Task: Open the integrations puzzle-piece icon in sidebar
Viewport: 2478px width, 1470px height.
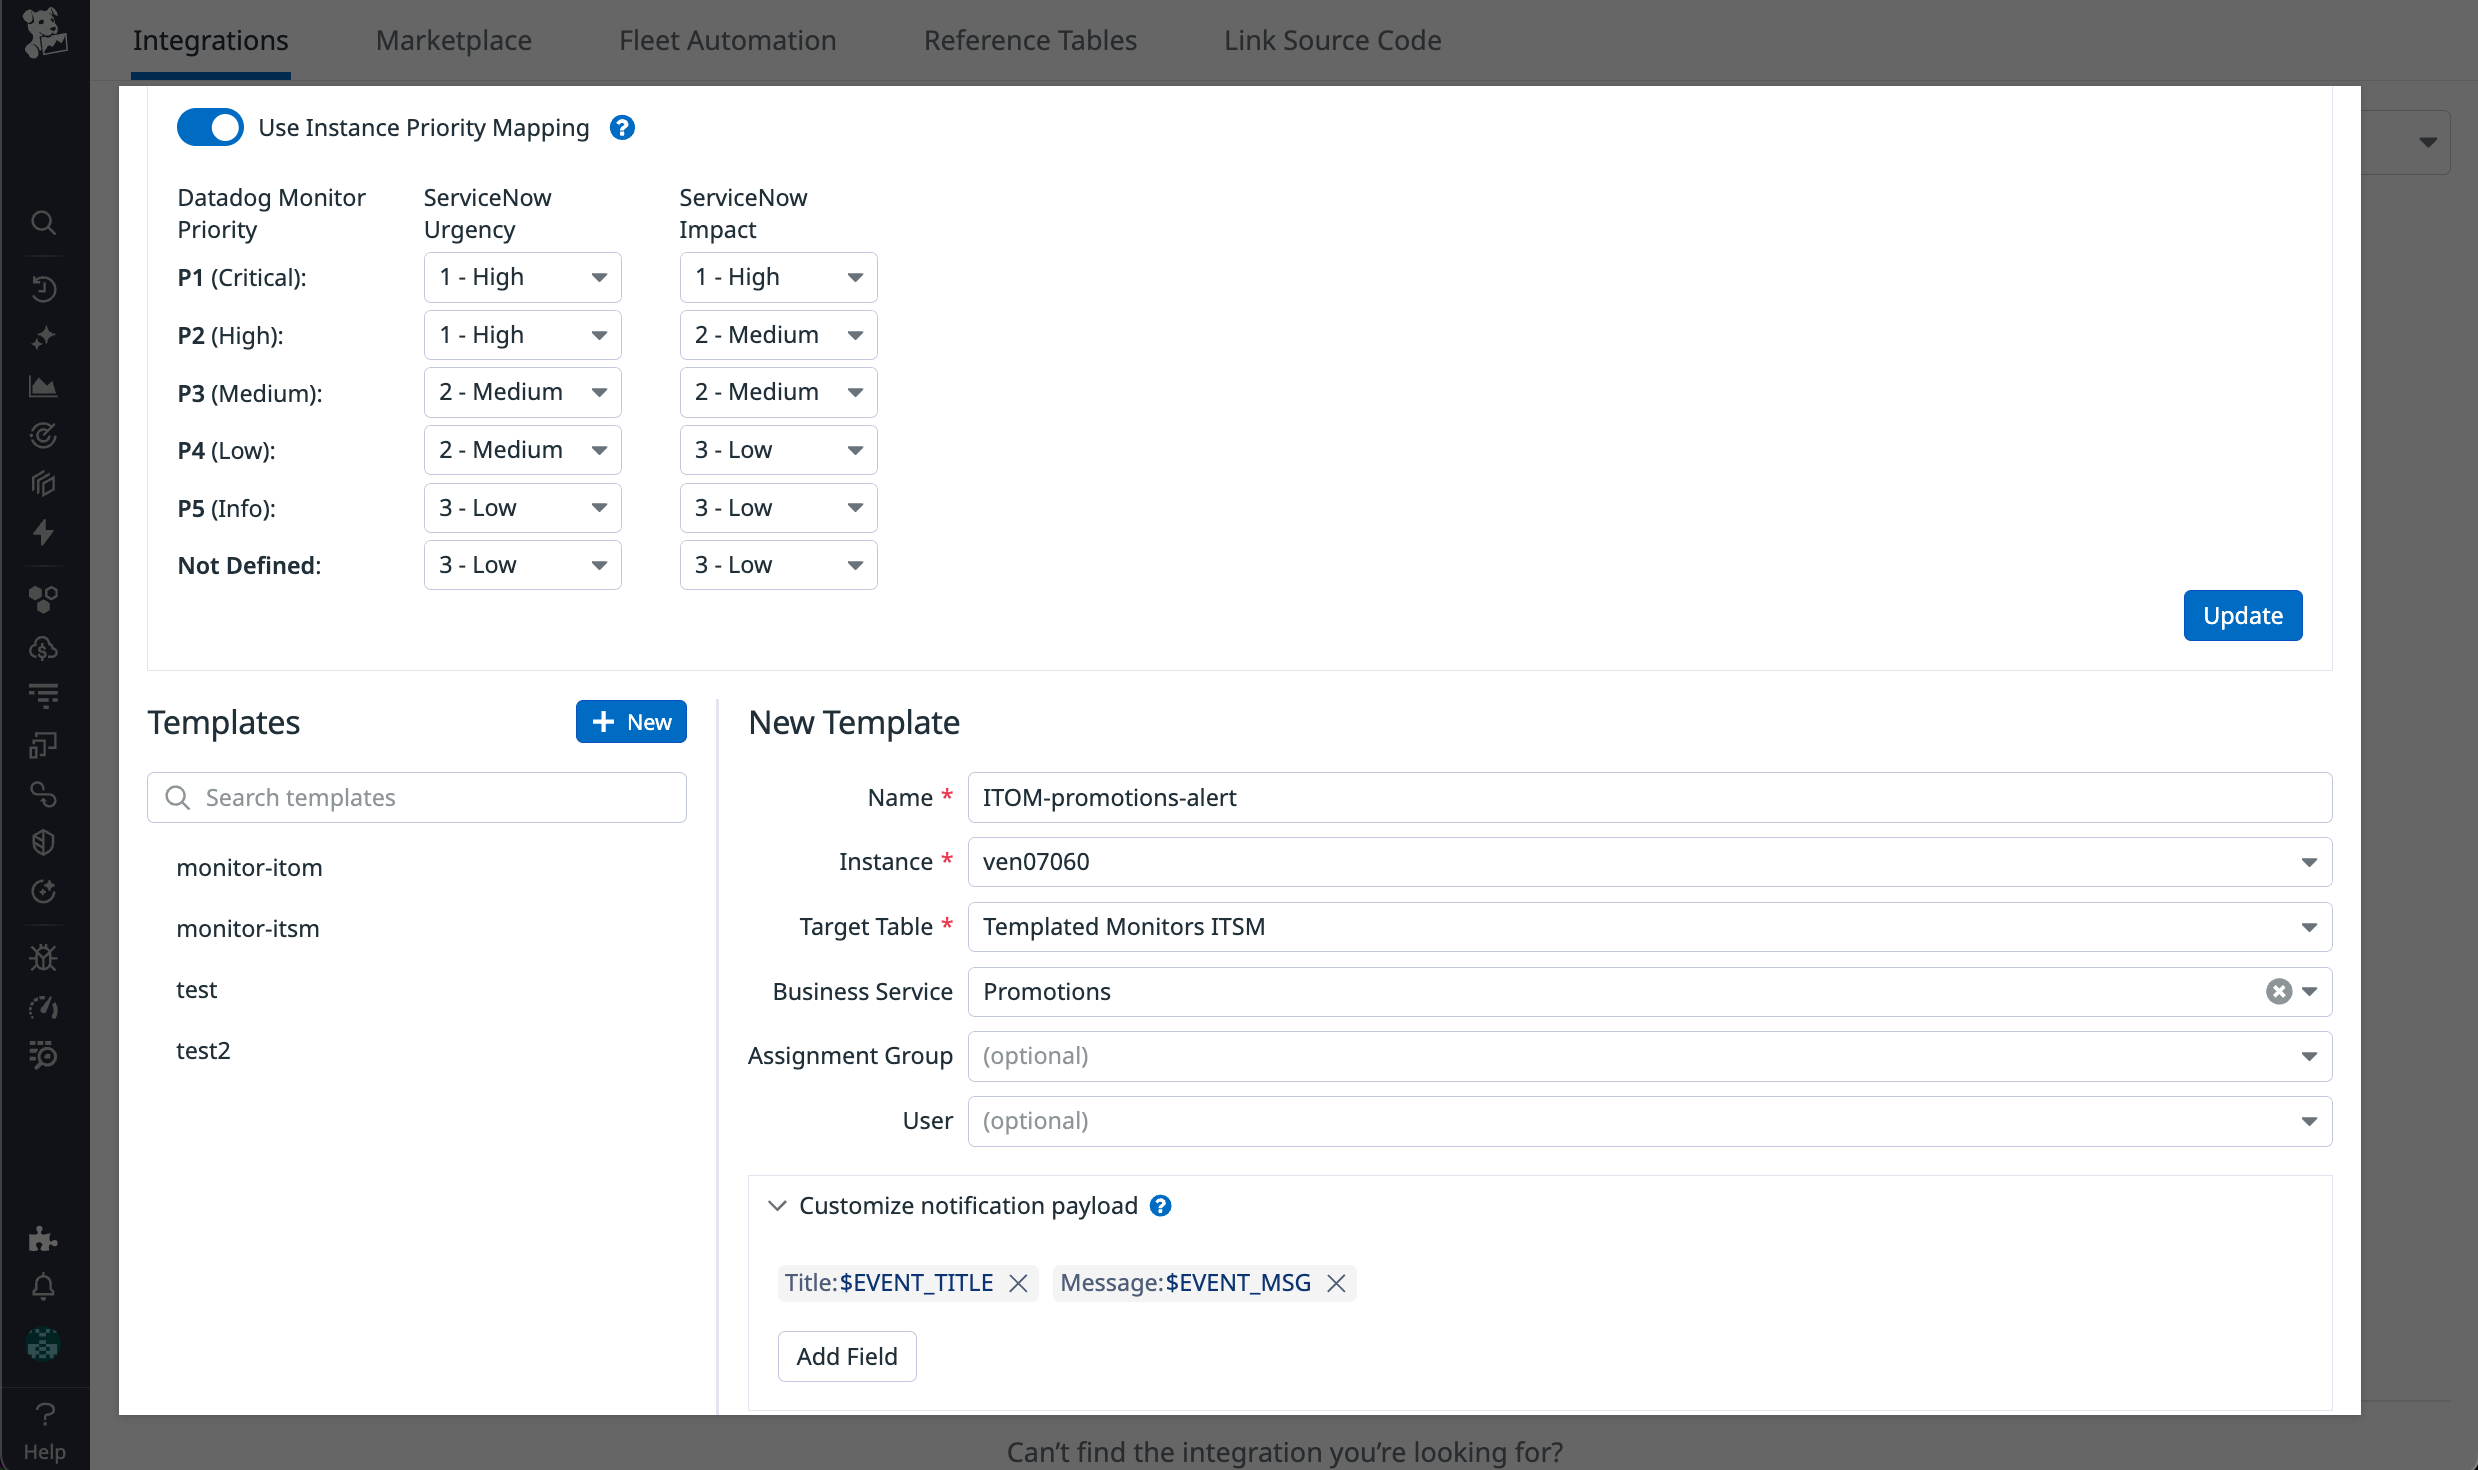Action: click(x=44, y=1240)
